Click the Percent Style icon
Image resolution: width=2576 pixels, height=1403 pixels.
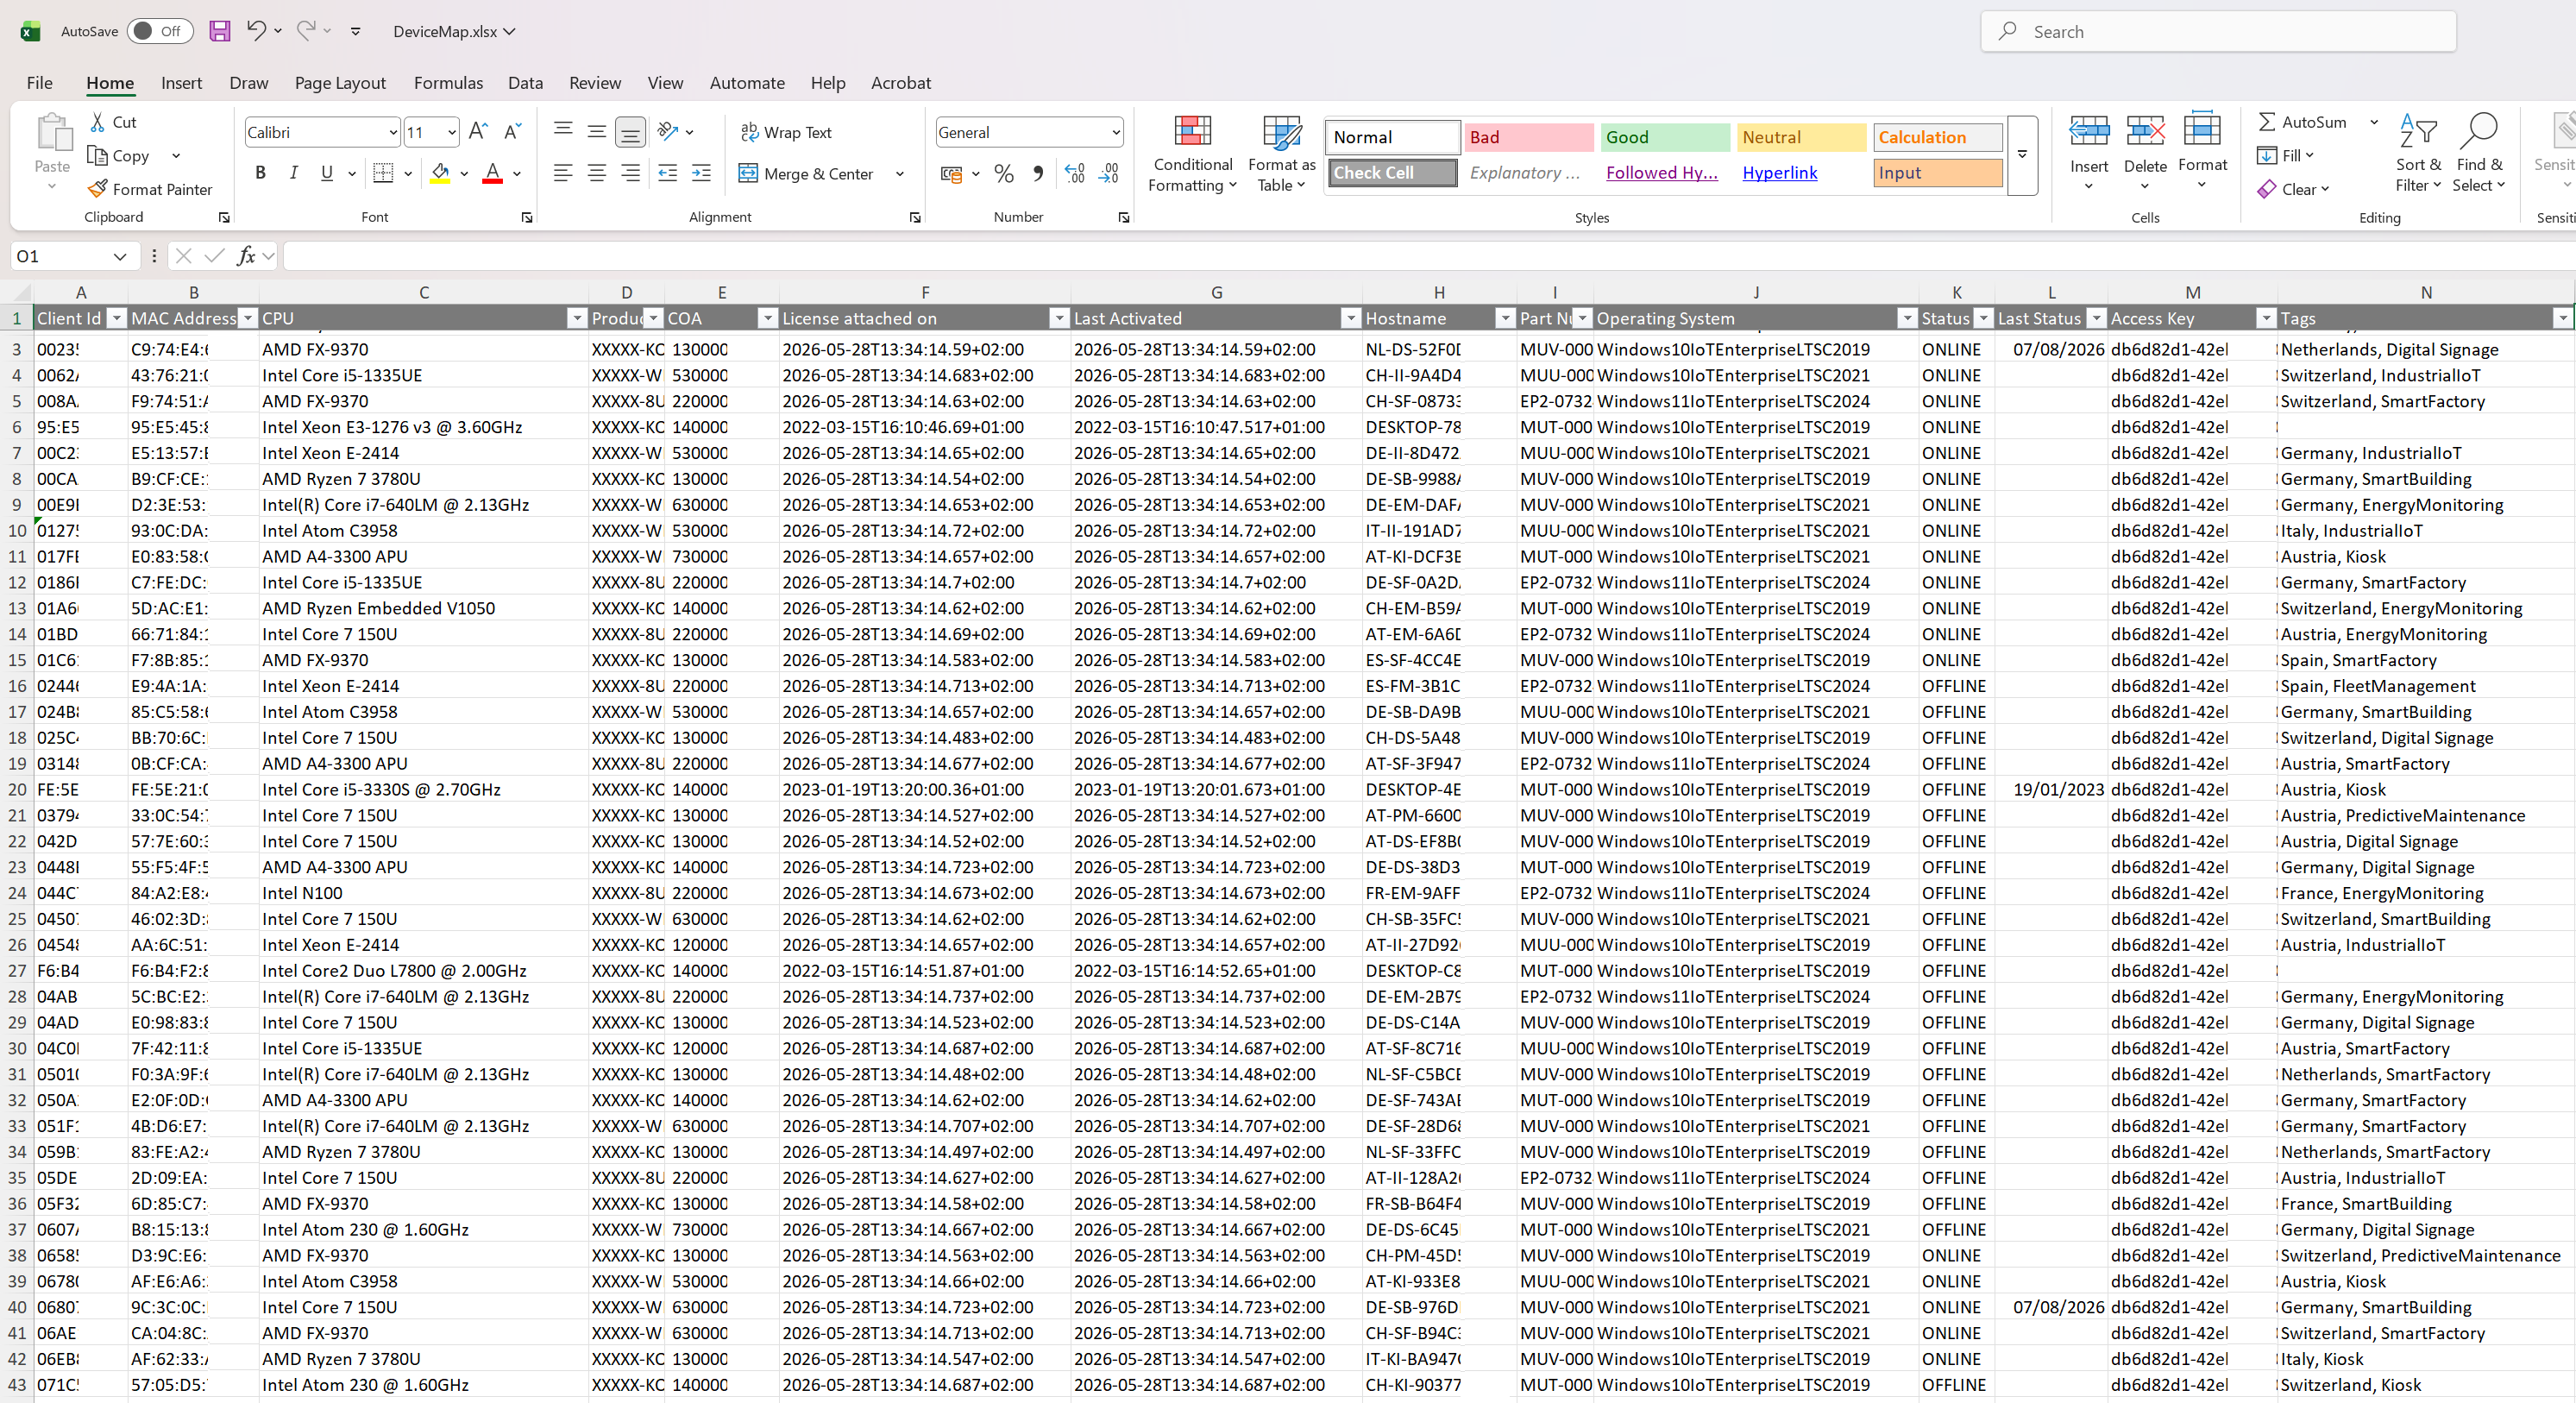tap(1004, 174)
